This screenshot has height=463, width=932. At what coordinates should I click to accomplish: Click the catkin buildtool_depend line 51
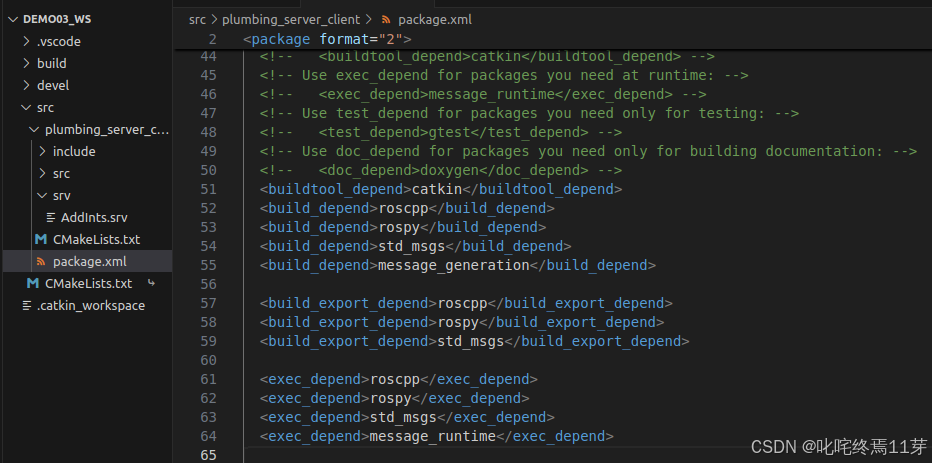click(x=441, y=189)
